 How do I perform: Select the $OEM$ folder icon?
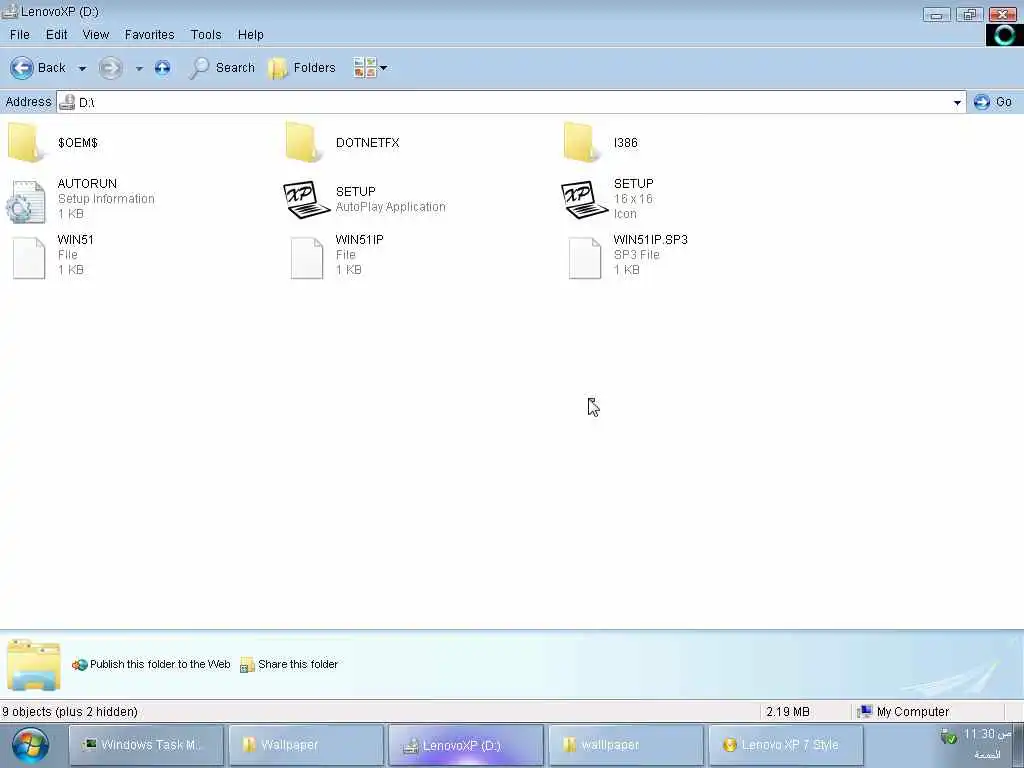(x=26, y=142)
